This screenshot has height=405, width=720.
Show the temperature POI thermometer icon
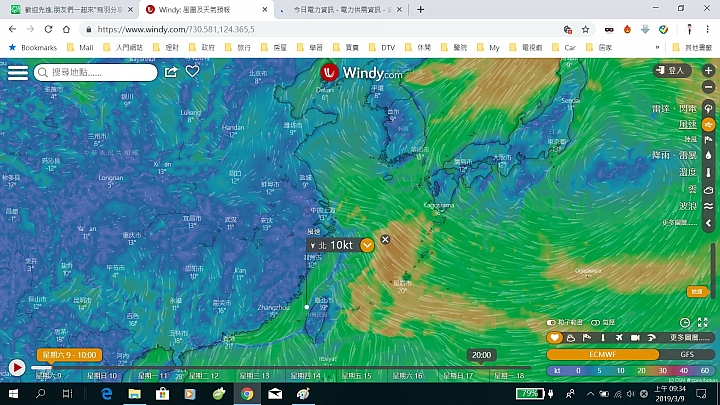(603, 338)
